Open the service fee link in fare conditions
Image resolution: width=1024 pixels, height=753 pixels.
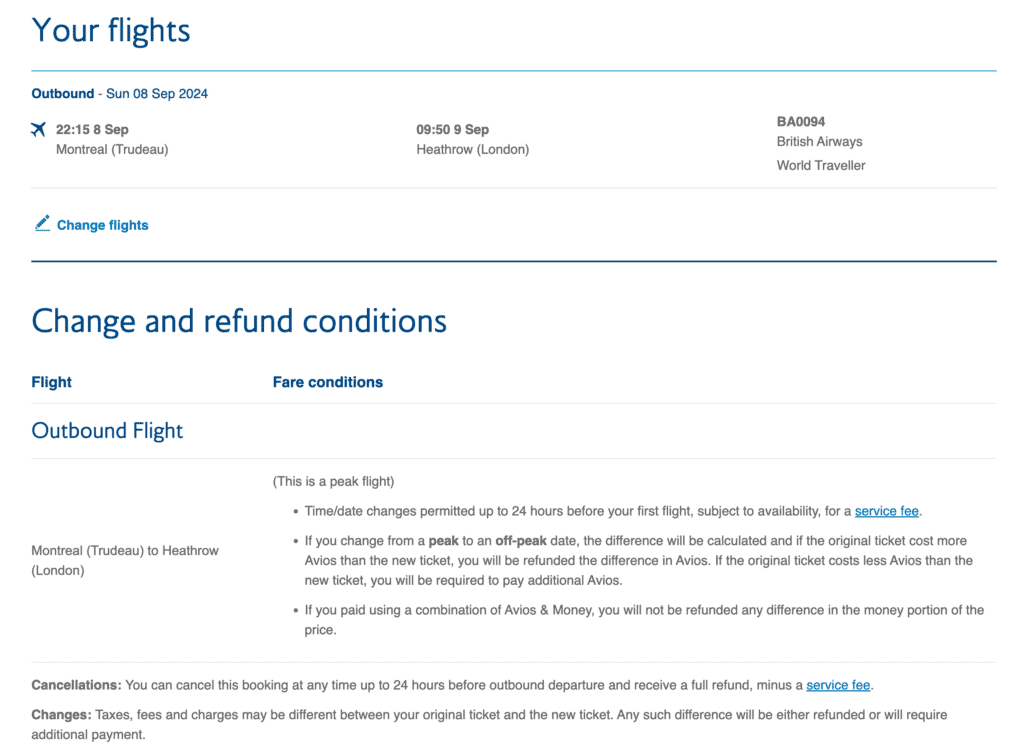(887, 510)
